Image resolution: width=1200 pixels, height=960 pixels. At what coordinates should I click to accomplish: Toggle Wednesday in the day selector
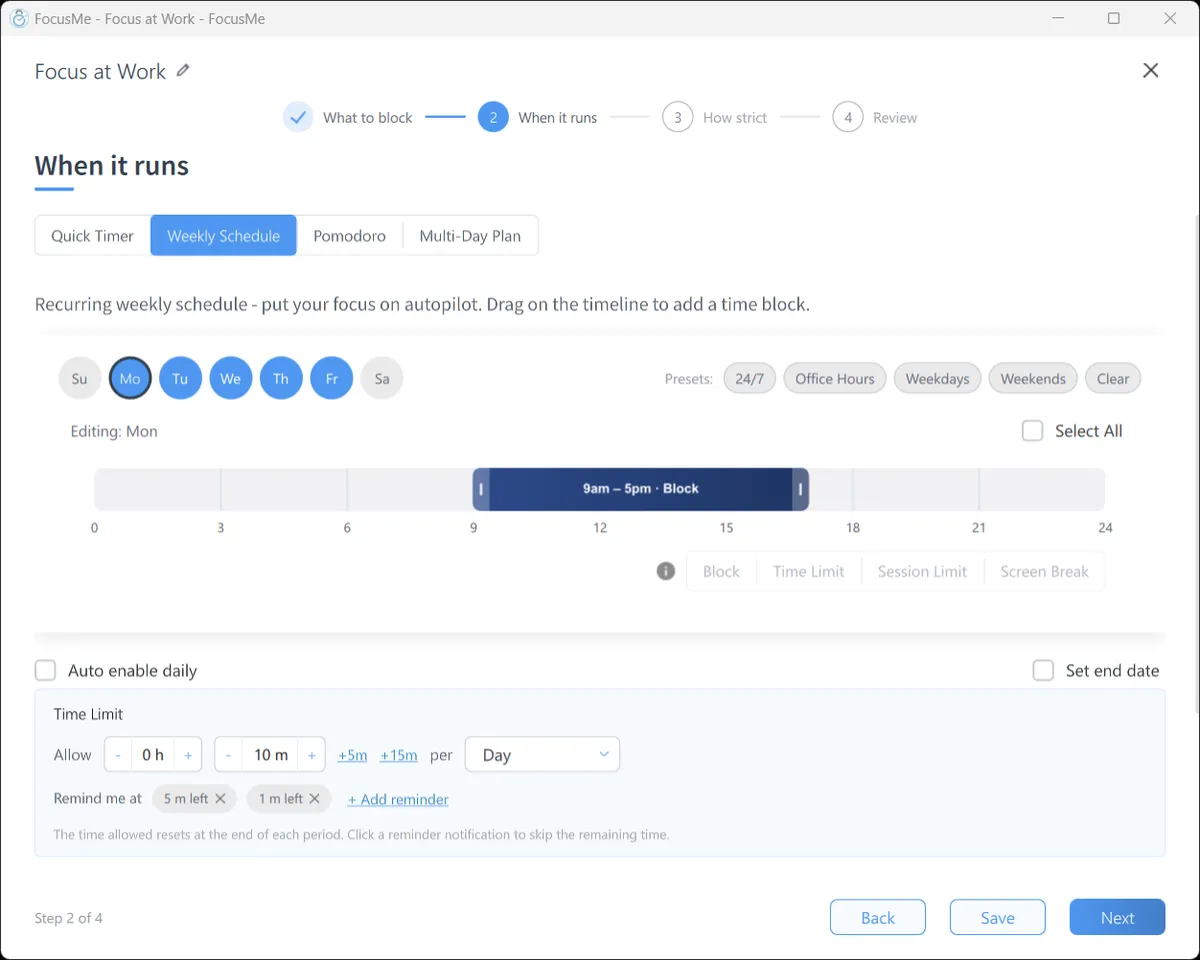pyautogui.click(x=231, y=379)
